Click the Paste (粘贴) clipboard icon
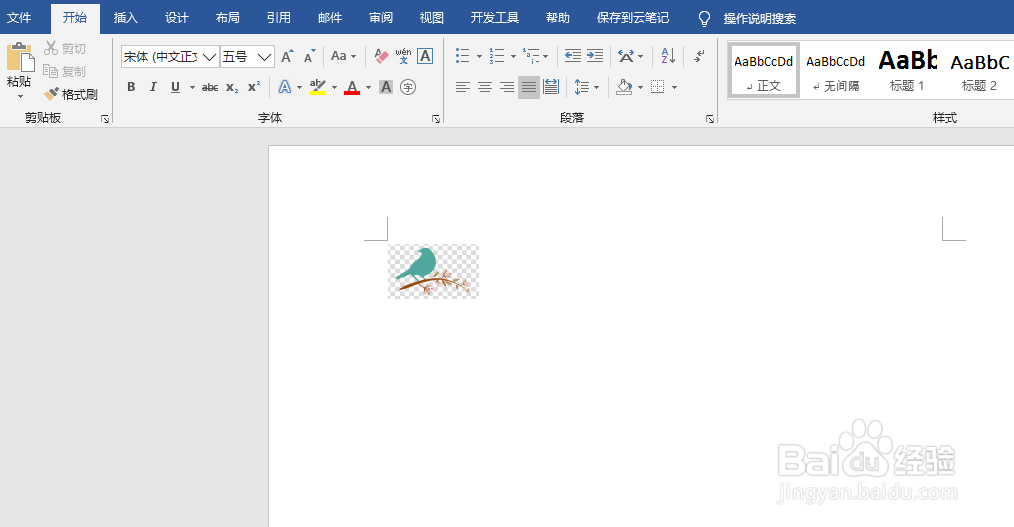This screenshot has height=527, width=1014. pos(20,58)
